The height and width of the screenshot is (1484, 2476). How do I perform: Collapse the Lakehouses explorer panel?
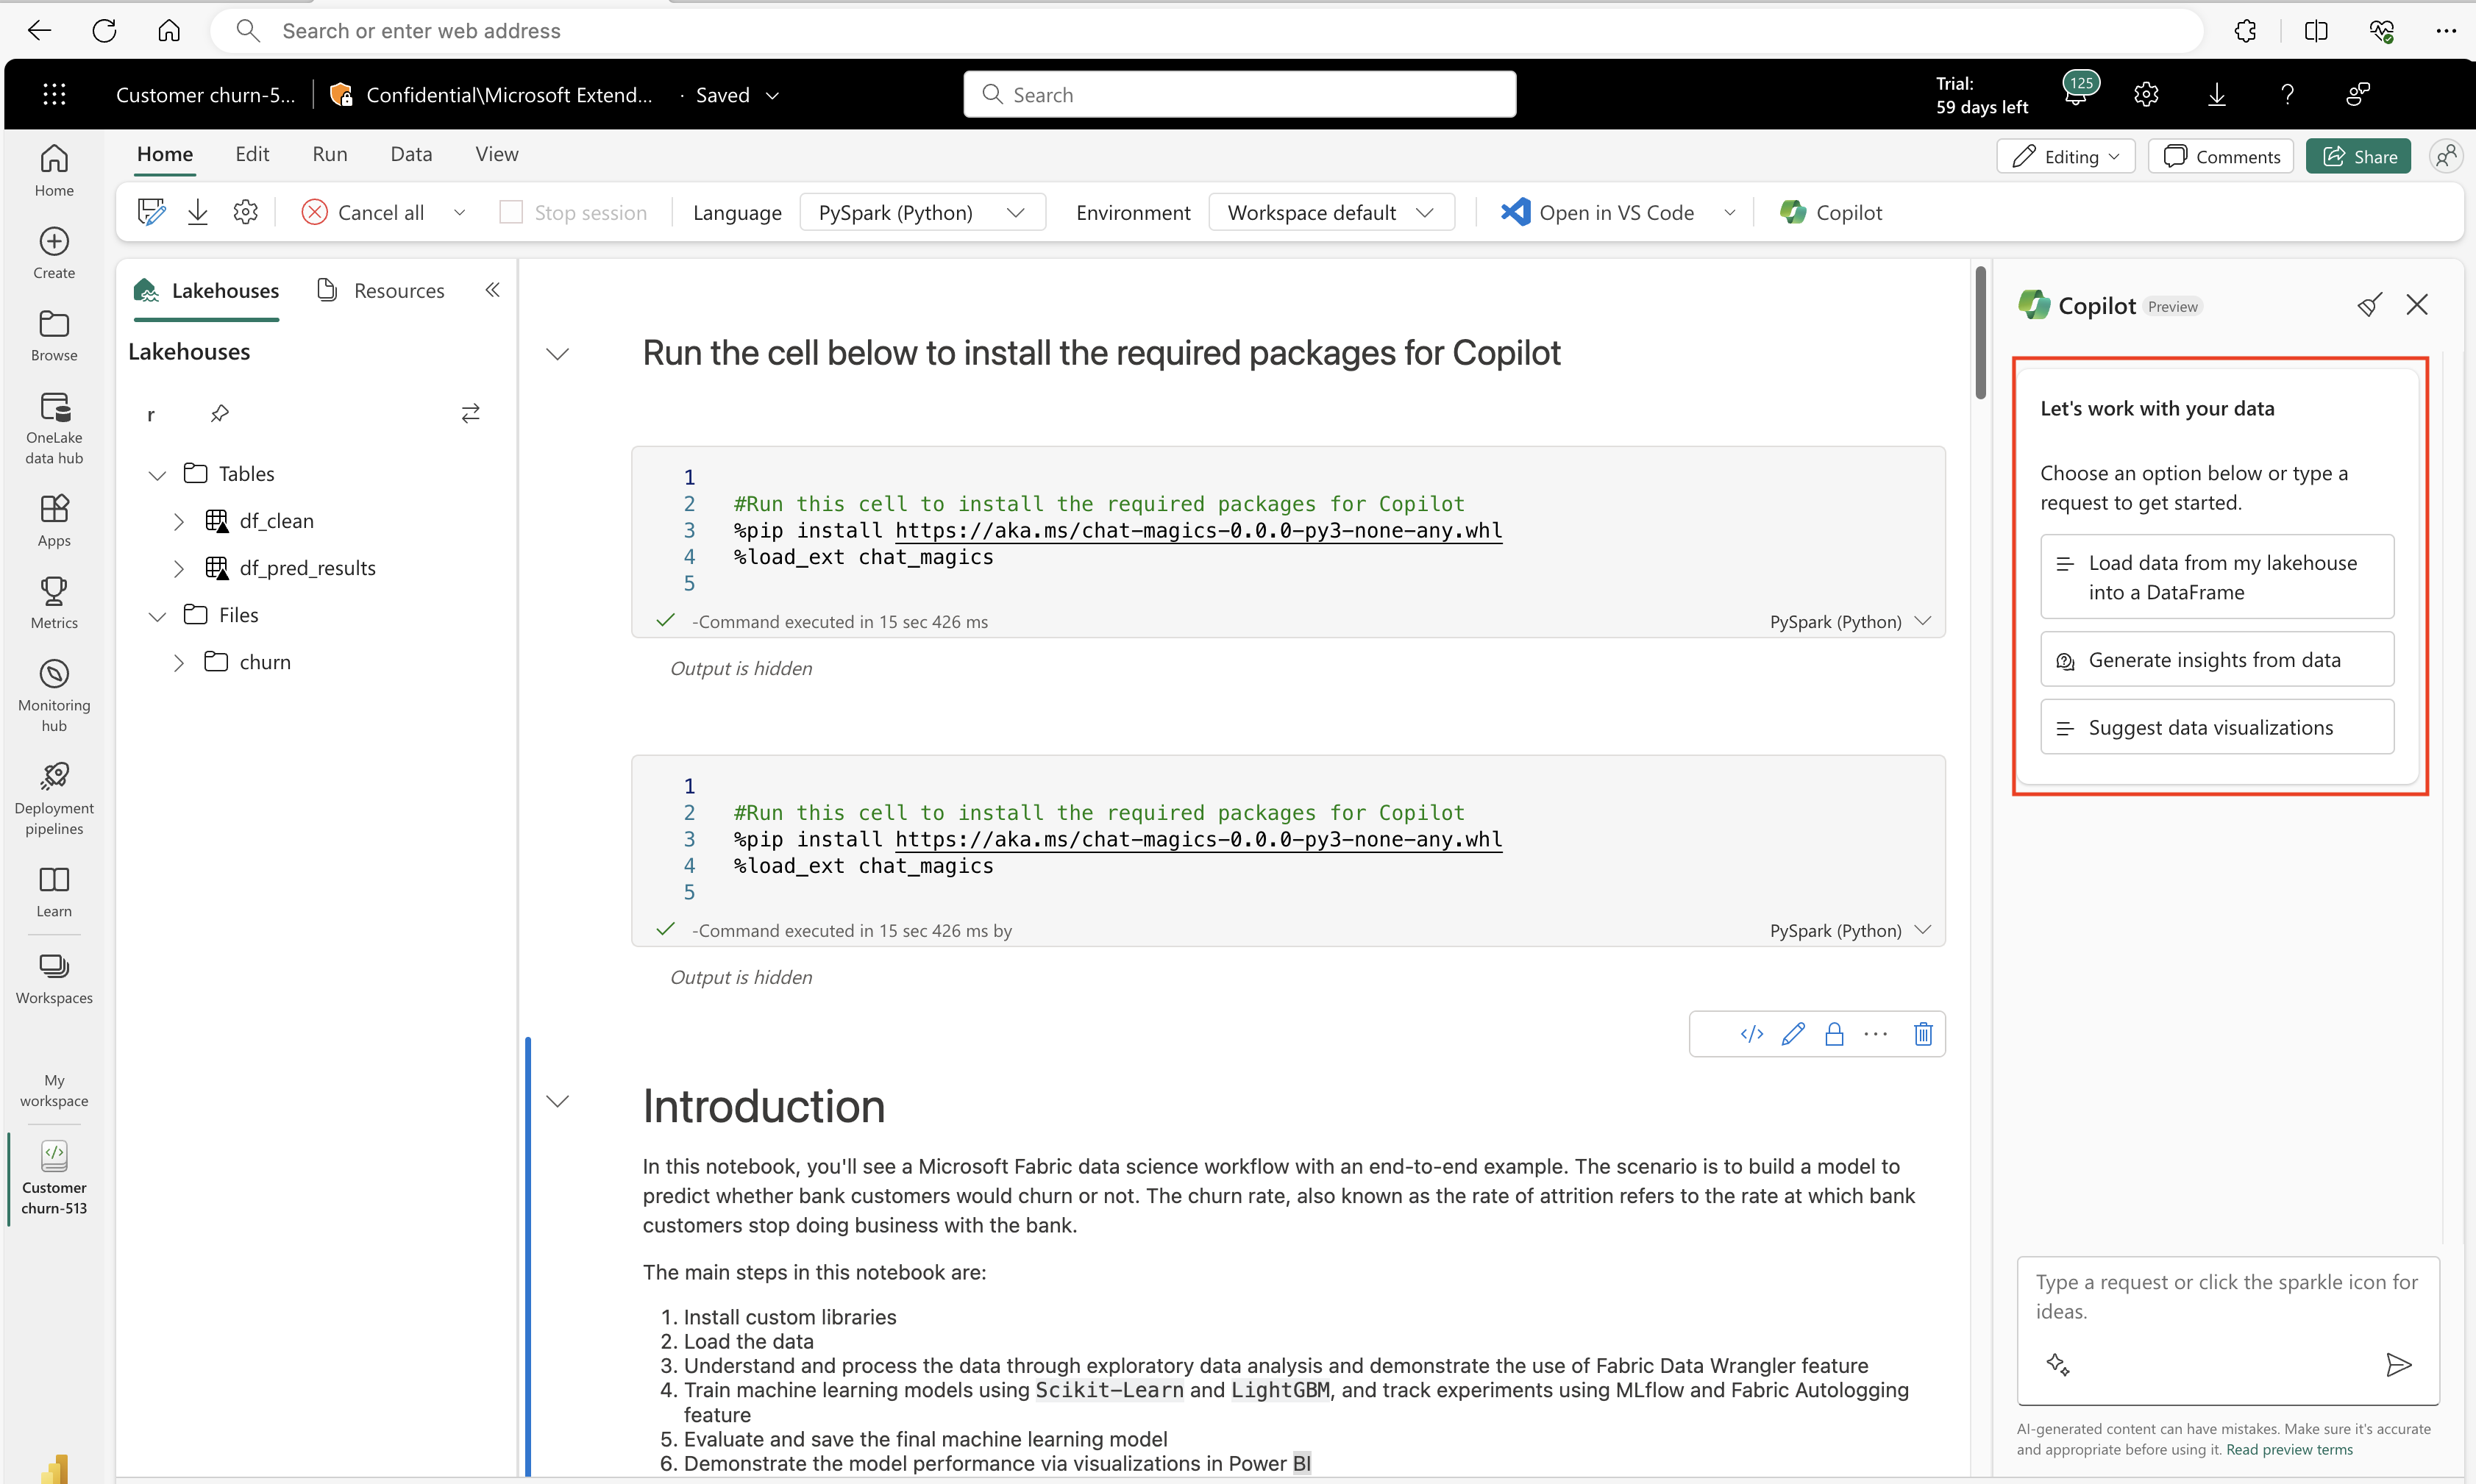(x=492, y=290)
